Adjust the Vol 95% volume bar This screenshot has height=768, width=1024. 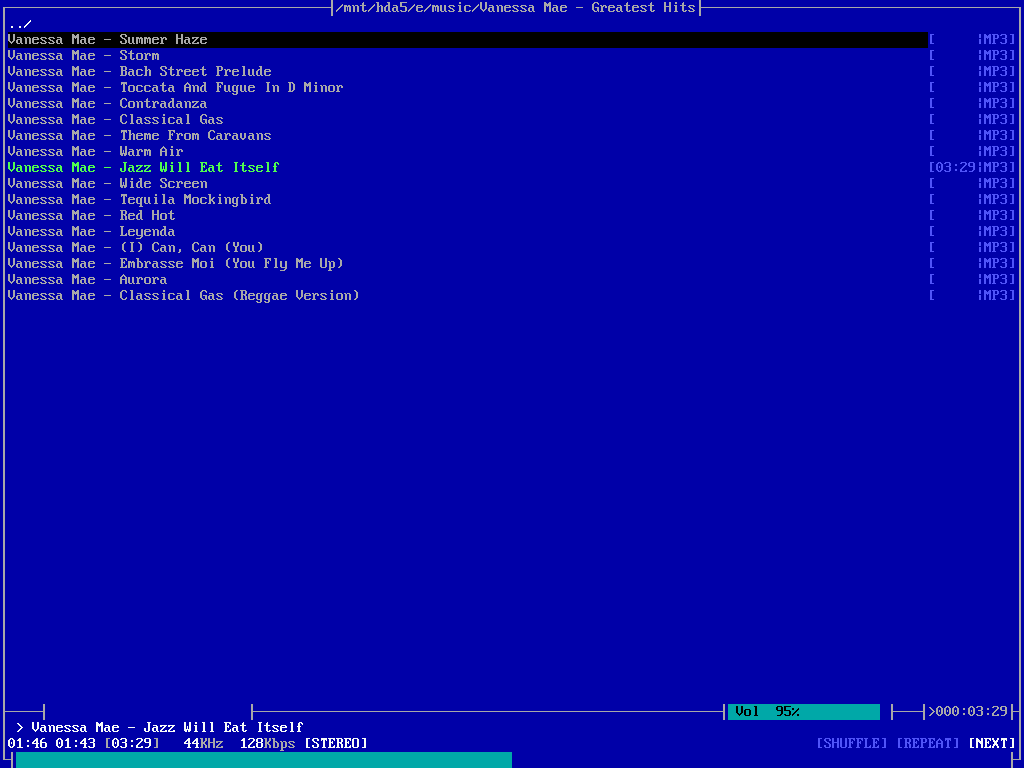pyautogui.click(x=804, y=711)
